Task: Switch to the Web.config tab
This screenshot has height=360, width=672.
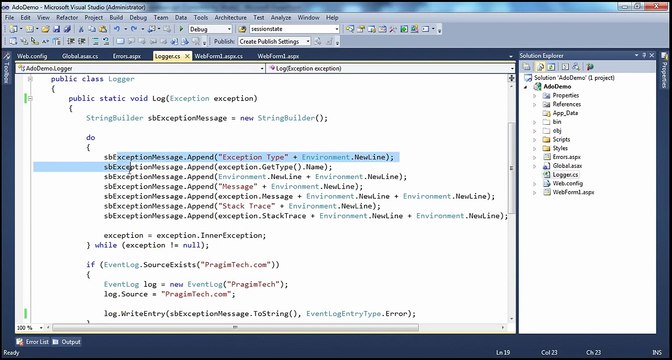Action: 32,56
